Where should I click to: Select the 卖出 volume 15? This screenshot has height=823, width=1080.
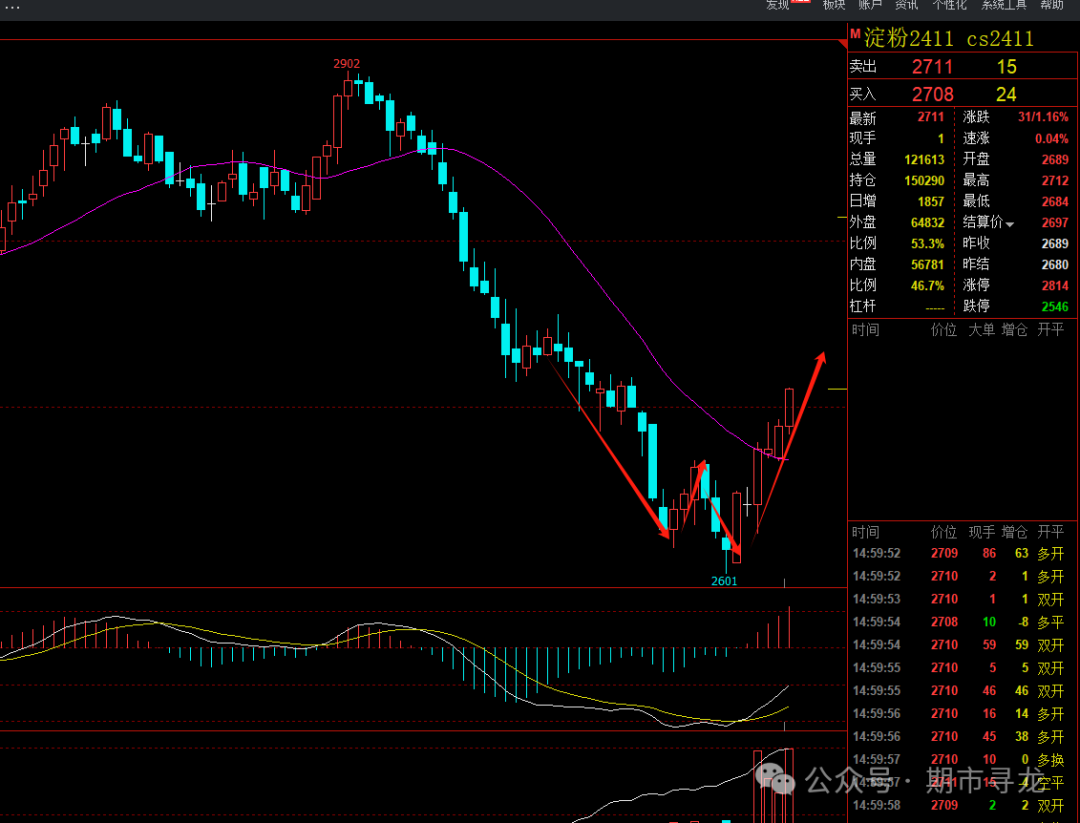(1006, 67)
